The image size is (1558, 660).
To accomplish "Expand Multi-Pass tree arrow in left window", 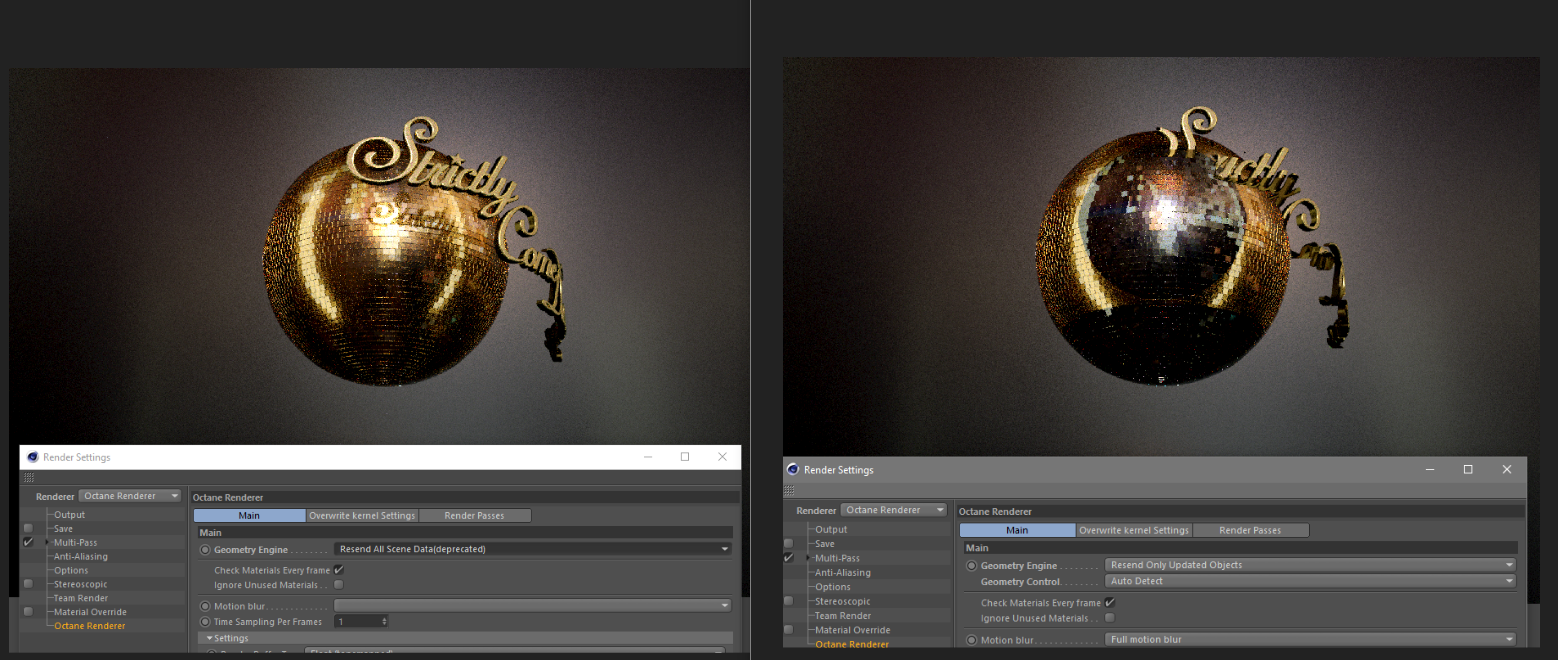I will tap(47, 542).
